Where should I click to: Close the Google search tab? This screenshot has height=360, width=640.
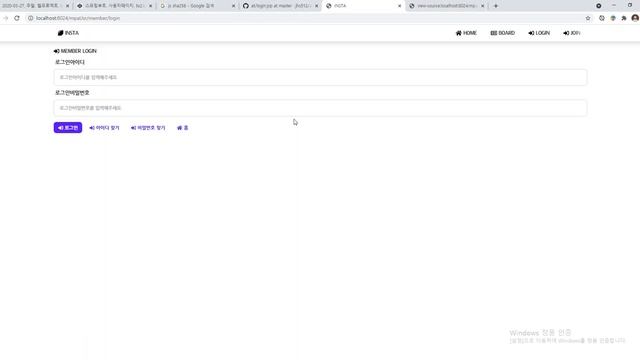pyautogui.click(x=233, y=6)
